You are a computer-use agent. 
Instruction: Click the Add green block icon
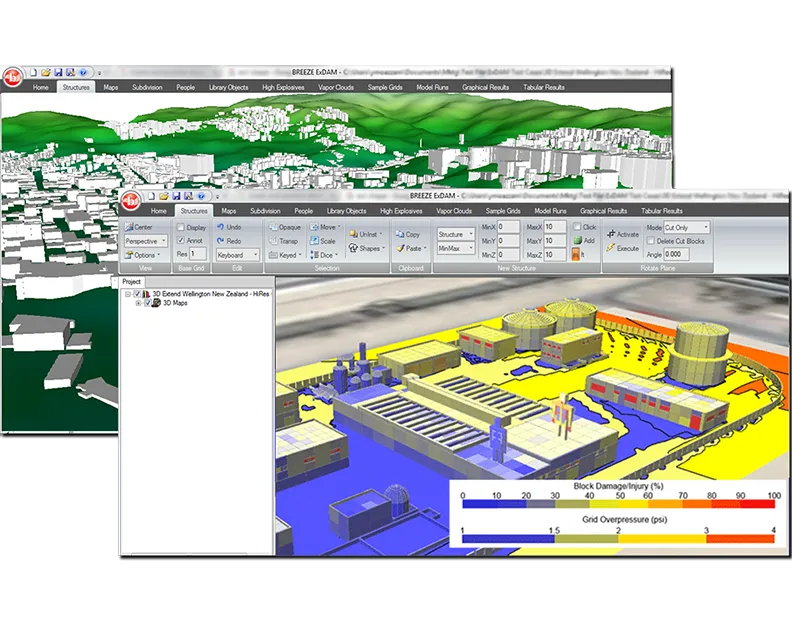577,241
